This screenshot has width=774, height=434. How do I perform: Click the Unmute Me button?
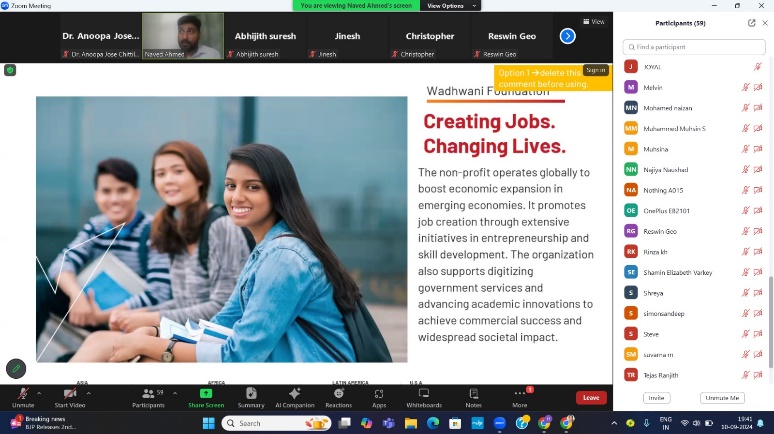tap(722, 397)
